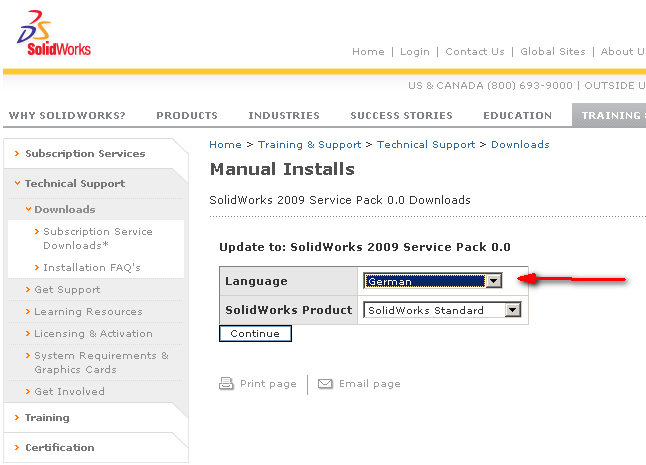Expand Certification section in sidebar

60,447
